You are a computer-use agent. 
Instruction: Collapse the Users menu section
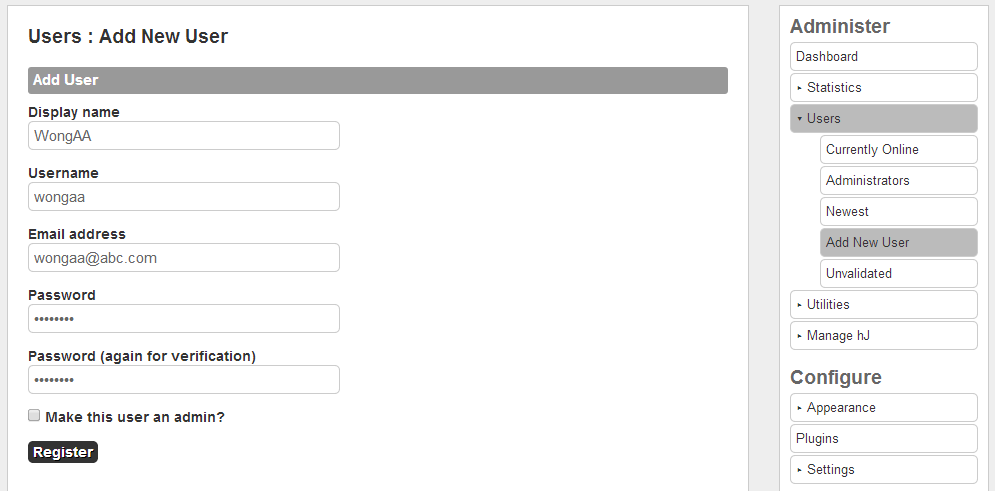800,119
